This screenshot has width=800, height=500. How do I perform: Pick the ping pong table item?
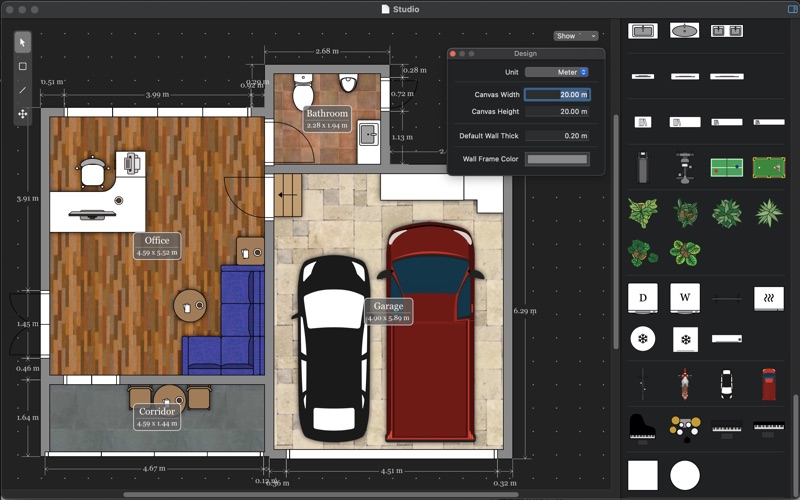click(726, 167)
